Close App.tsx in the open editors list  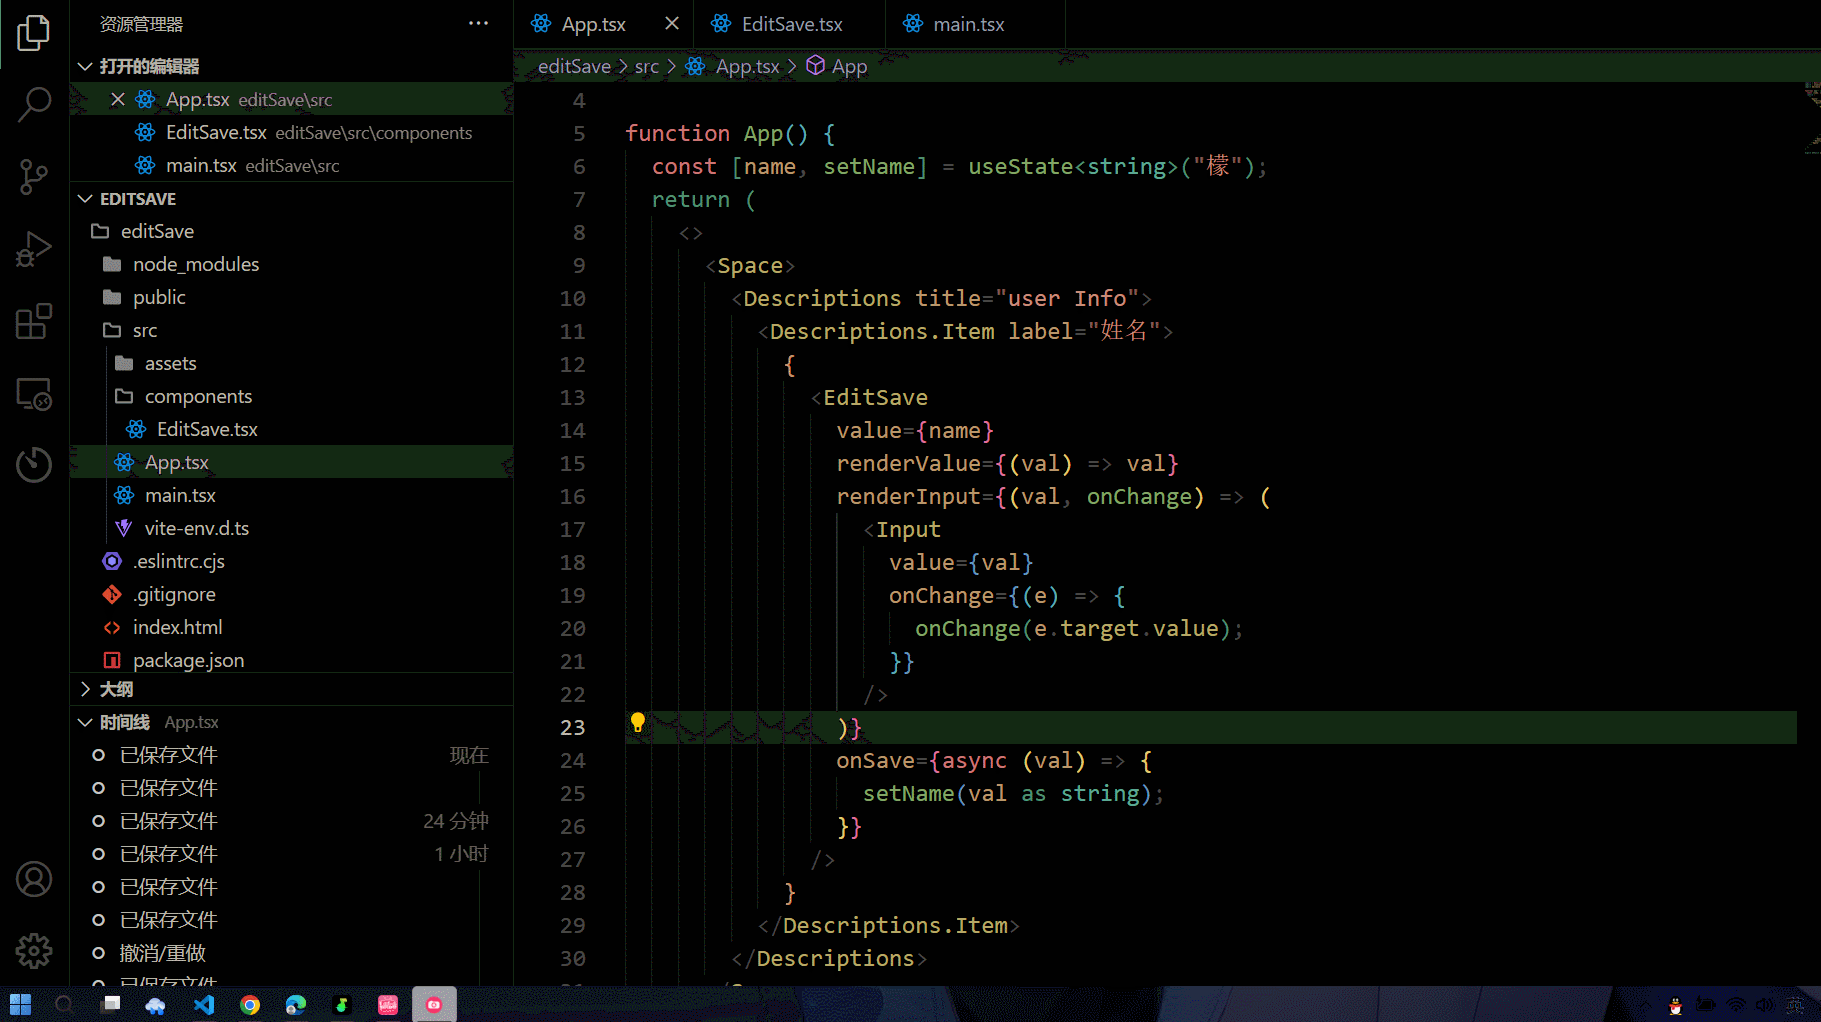pos(118,99)
